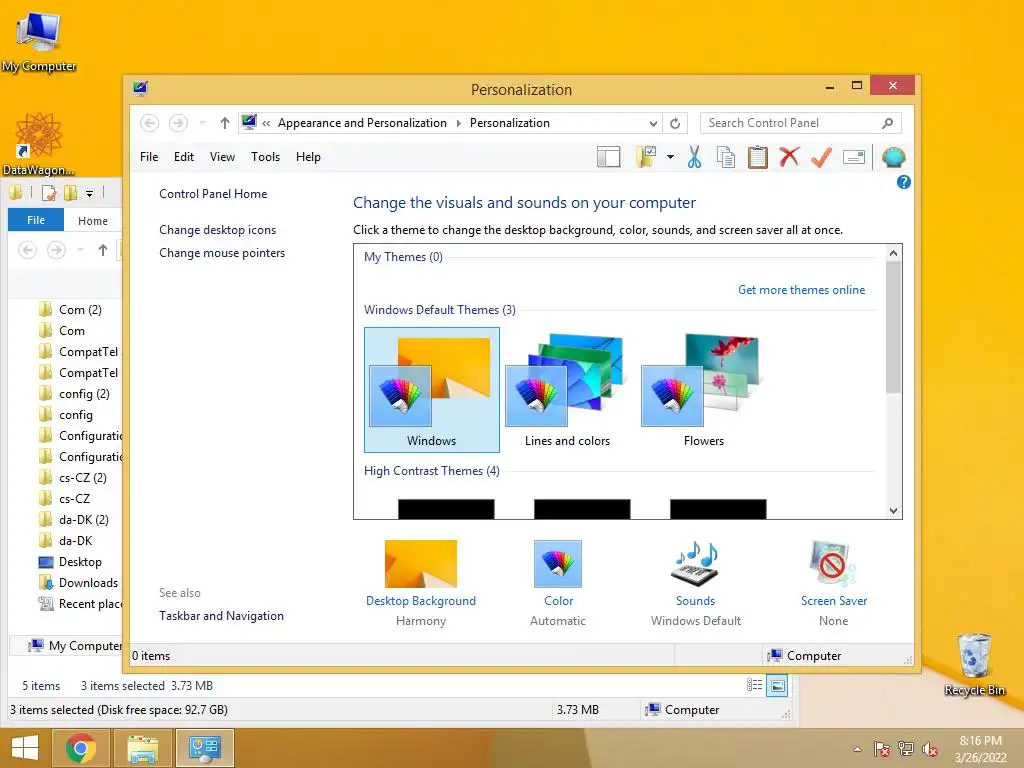The width and height of the screenshot is (1024, 768).
Task: Select the Lines and colors theme
Action: click(x=567, y=390)
